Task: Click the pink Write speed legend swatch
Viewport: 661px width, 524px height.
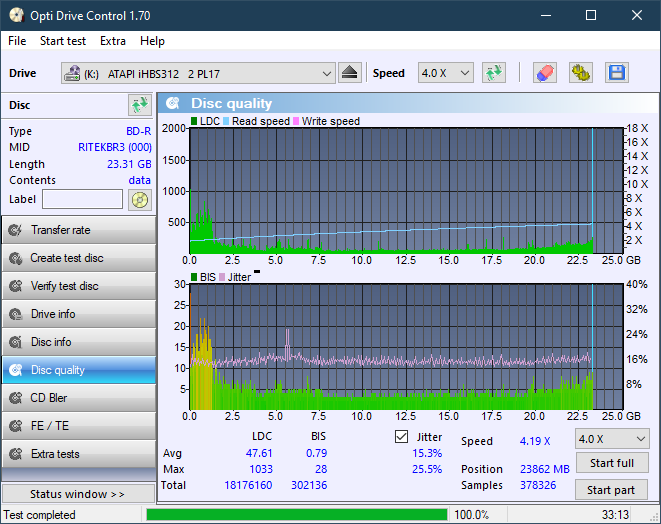Action: coord(296,121)
